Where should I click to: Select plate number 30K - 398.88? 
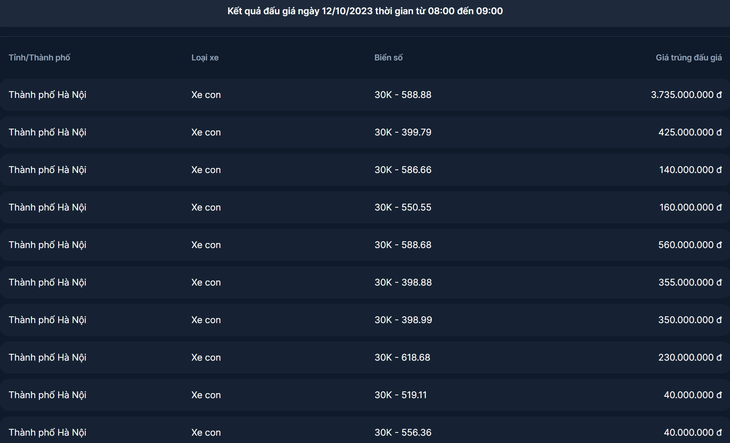click(x=403, y=282)
